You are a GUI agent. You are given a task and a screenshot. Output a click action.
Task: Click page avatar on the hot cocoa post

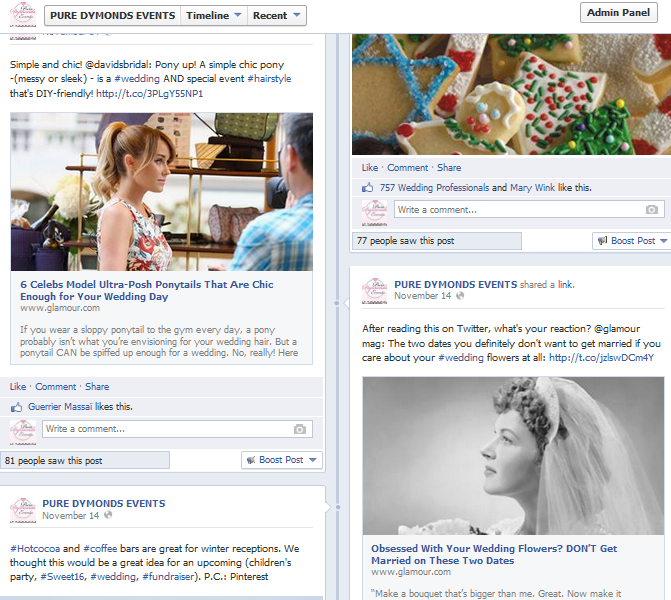tap(23, 510)
